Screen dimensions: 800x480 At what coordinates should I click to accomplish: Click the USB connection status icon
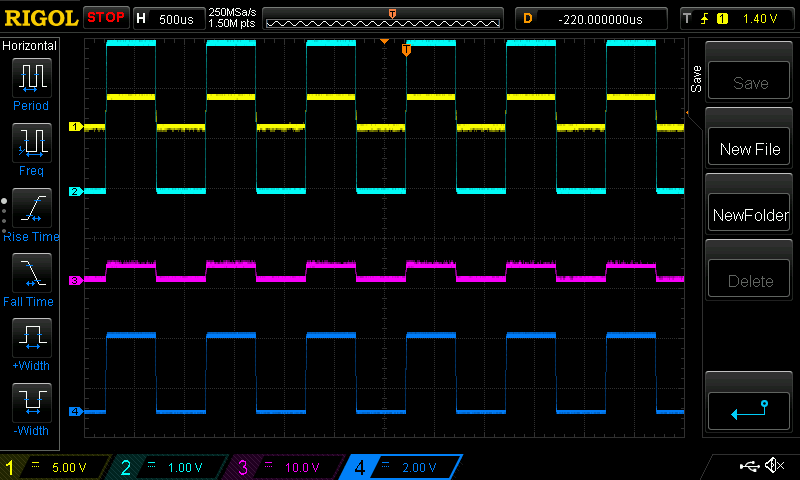(x=749, y=465)
